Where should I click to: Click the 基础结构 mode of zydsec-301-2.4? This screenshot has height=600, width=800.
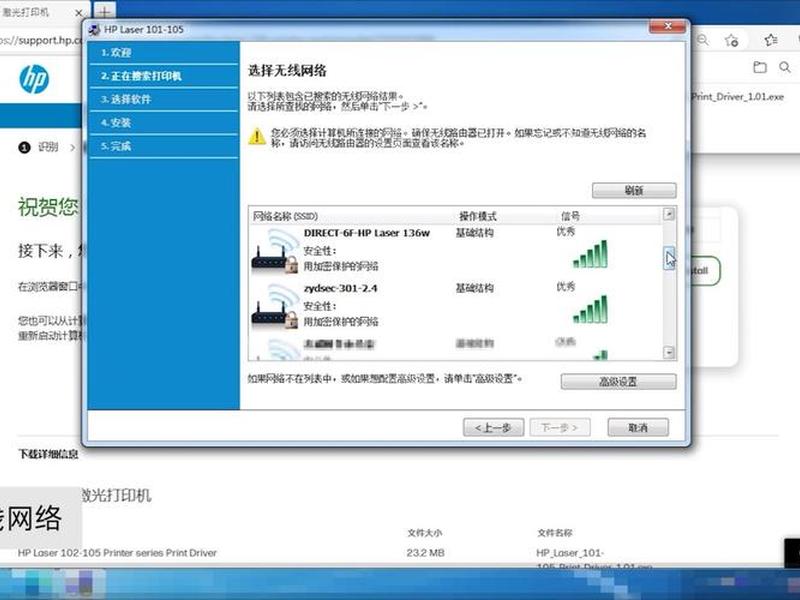pos(474,288)
